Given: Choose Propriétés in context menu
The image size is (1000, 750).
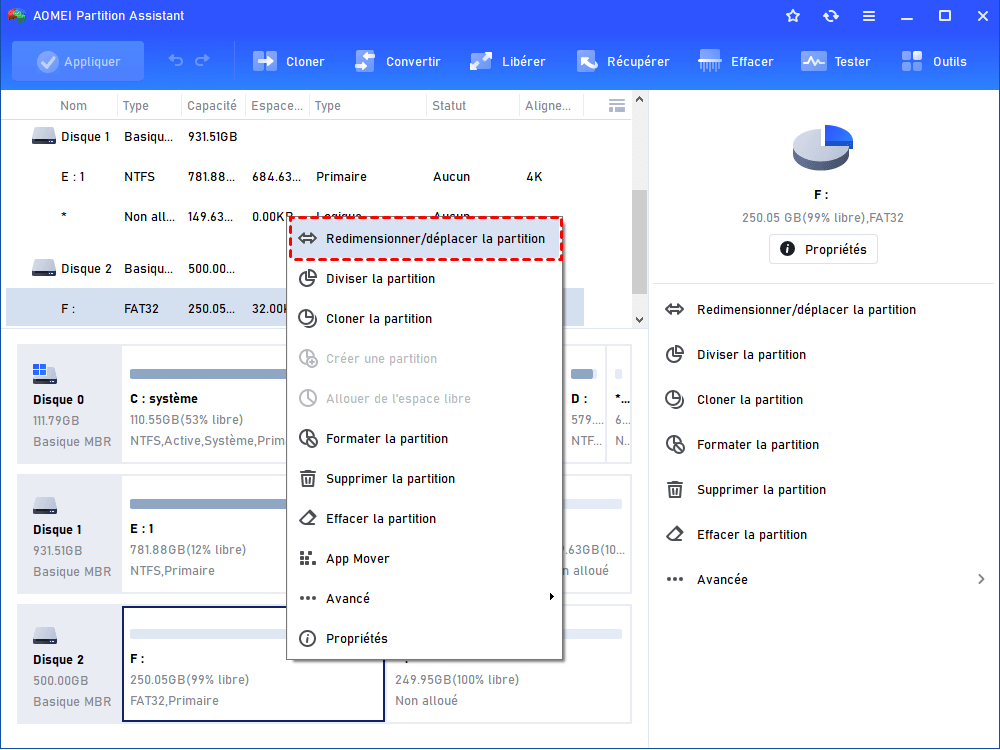Looking at the screenshot, I should [x=425, y=638].
